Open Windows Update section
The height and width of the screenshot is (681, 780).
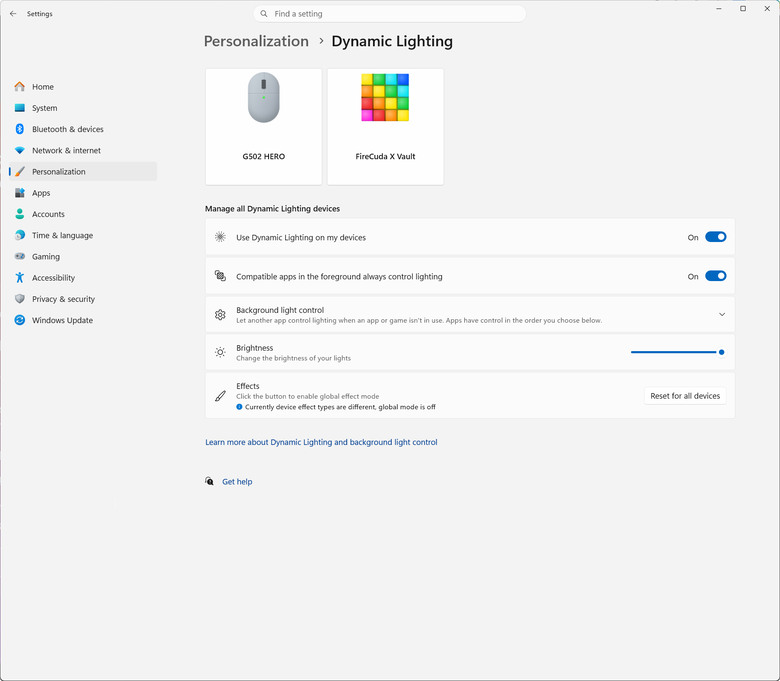[x=83, y=320]
